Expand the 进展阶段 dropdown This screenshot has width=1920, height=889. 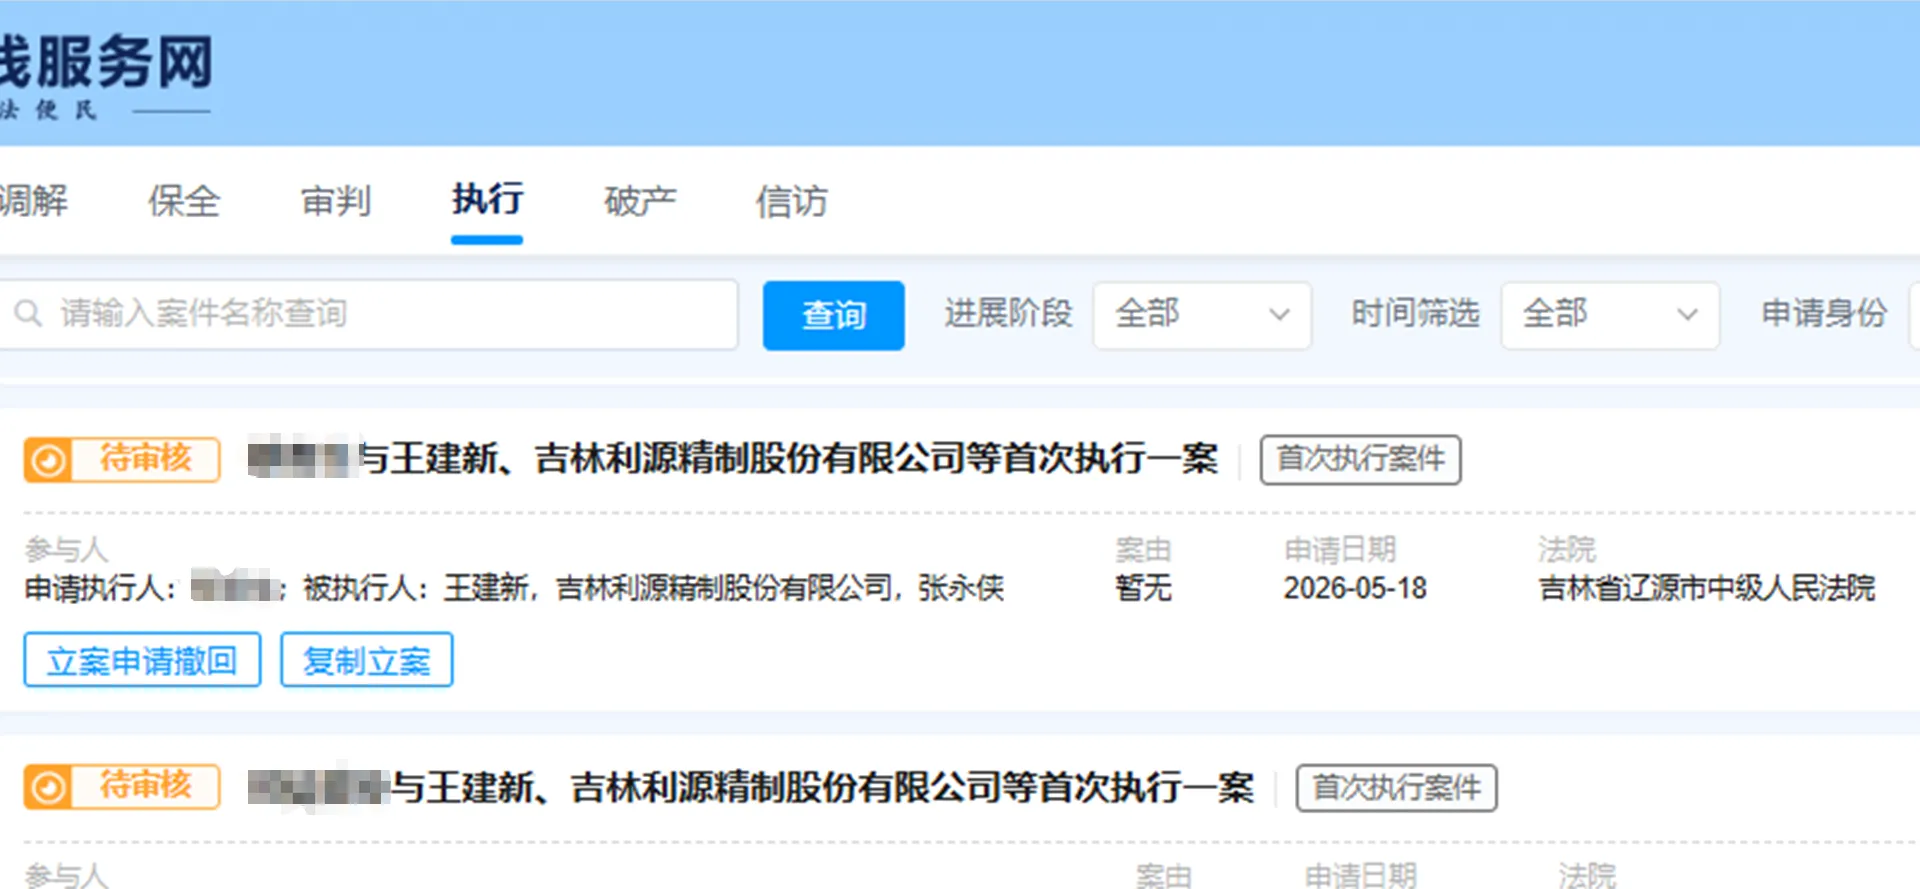click(x=1202, y=315)
